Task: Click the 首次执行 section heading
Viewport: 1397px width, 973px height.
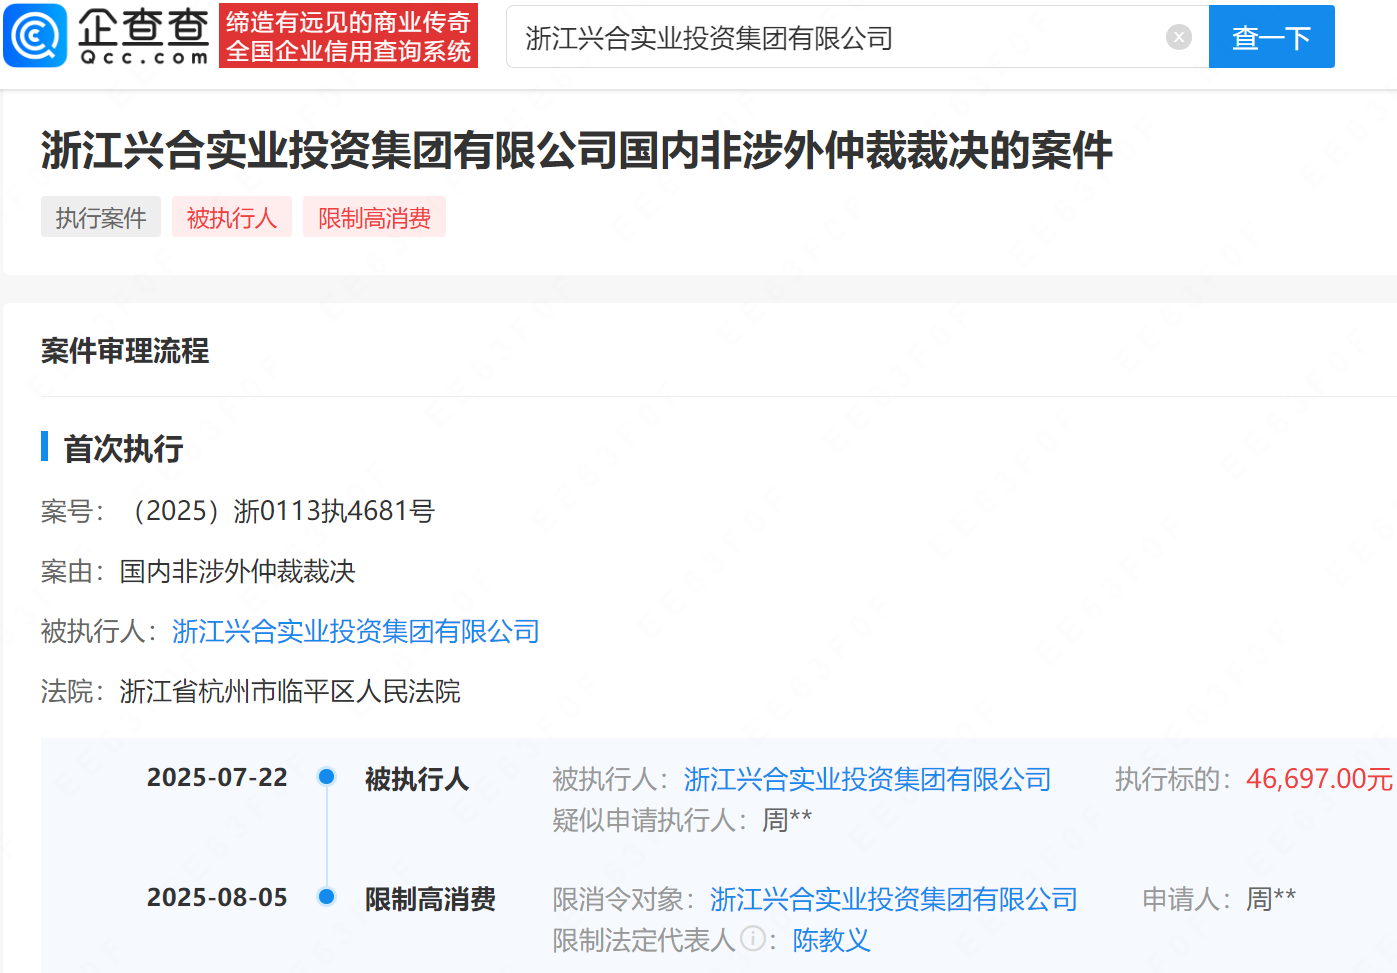Action: 123,449
